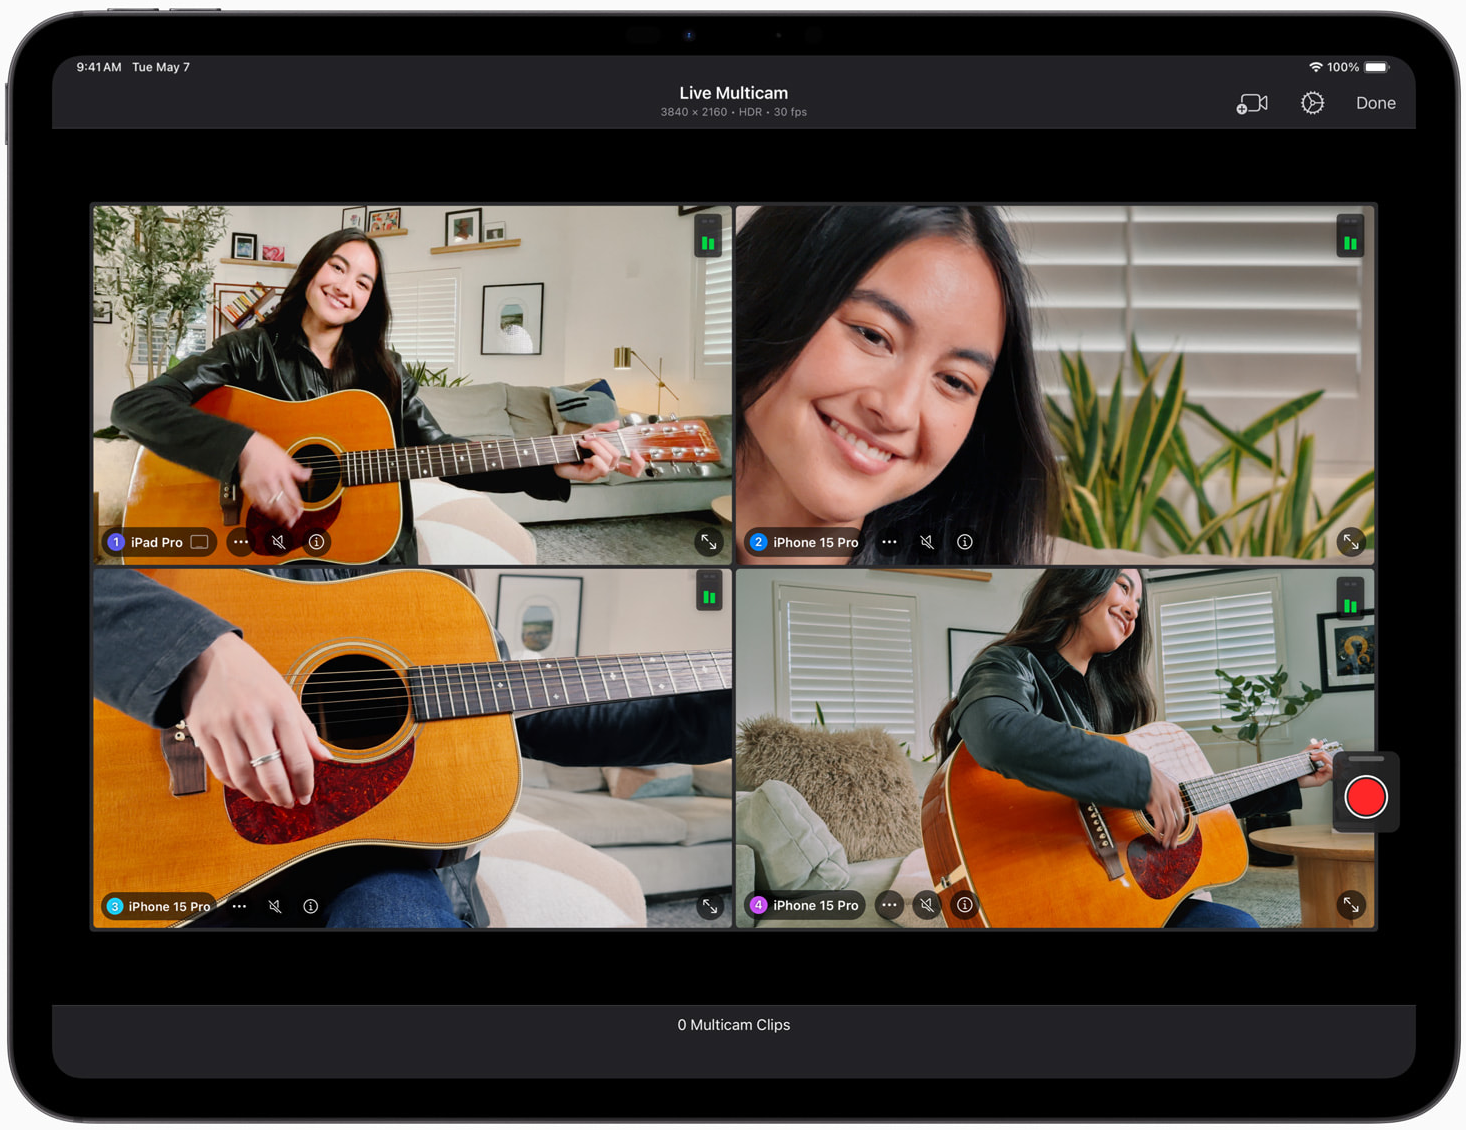
Task: Show info for camera 4 iPhone 15 Pro
Action: tap(964, 905)
